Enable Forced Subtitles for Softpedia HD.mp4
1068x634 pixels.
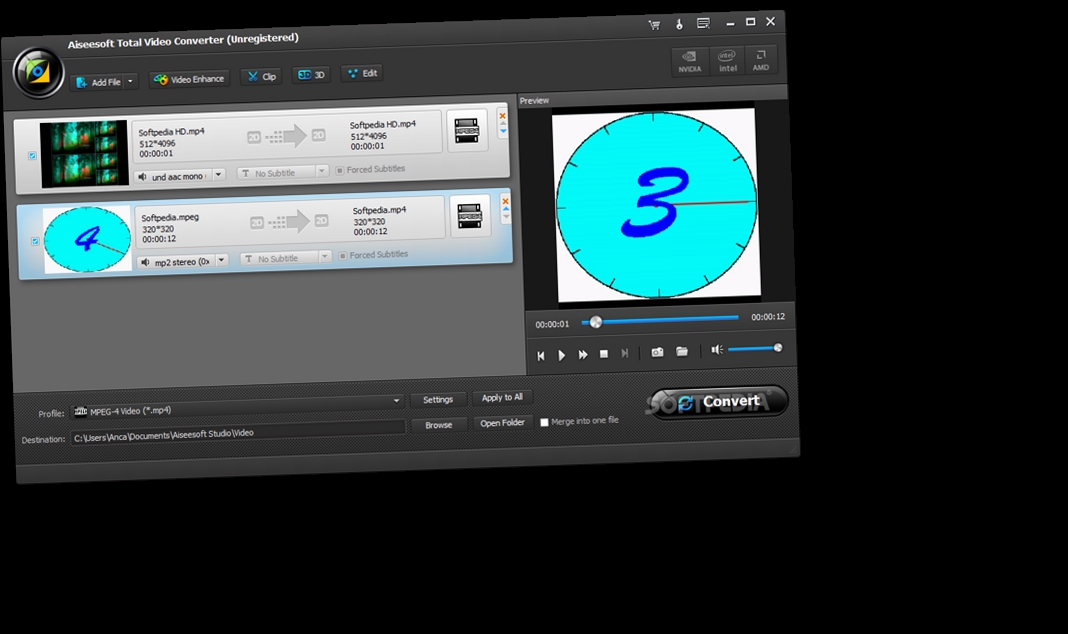coord(340,170)
